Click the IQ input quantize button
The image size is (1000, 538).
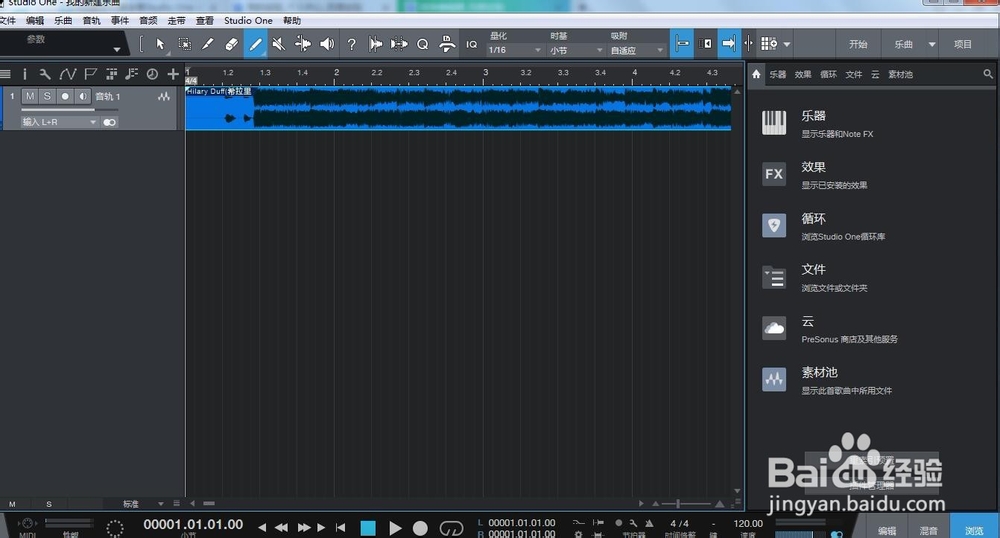pyautogui.click(x=471, y=45)
